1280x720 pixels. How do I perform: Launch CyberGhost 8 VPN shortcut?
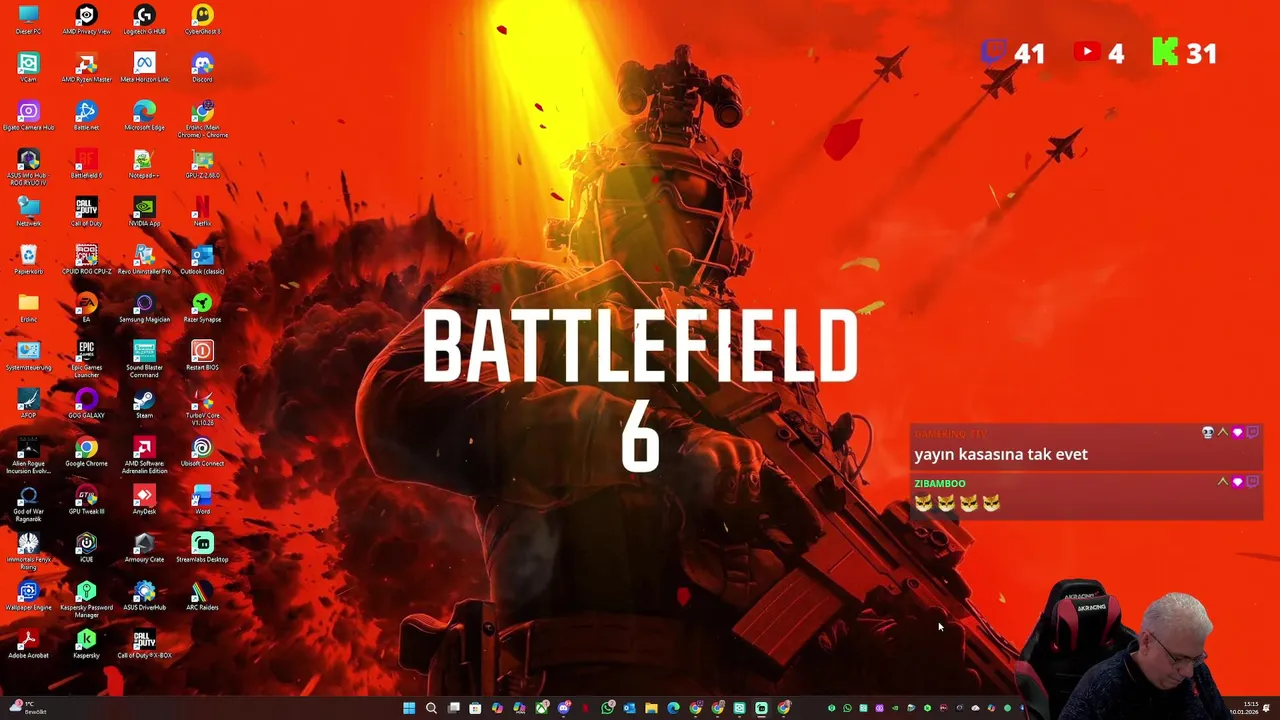pyautogui.click(x=202, y=19)
